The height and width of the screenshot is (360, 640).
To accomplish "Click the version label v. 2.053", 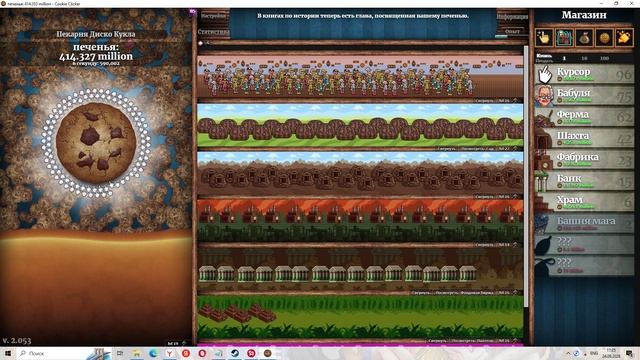I will [17, 340].
